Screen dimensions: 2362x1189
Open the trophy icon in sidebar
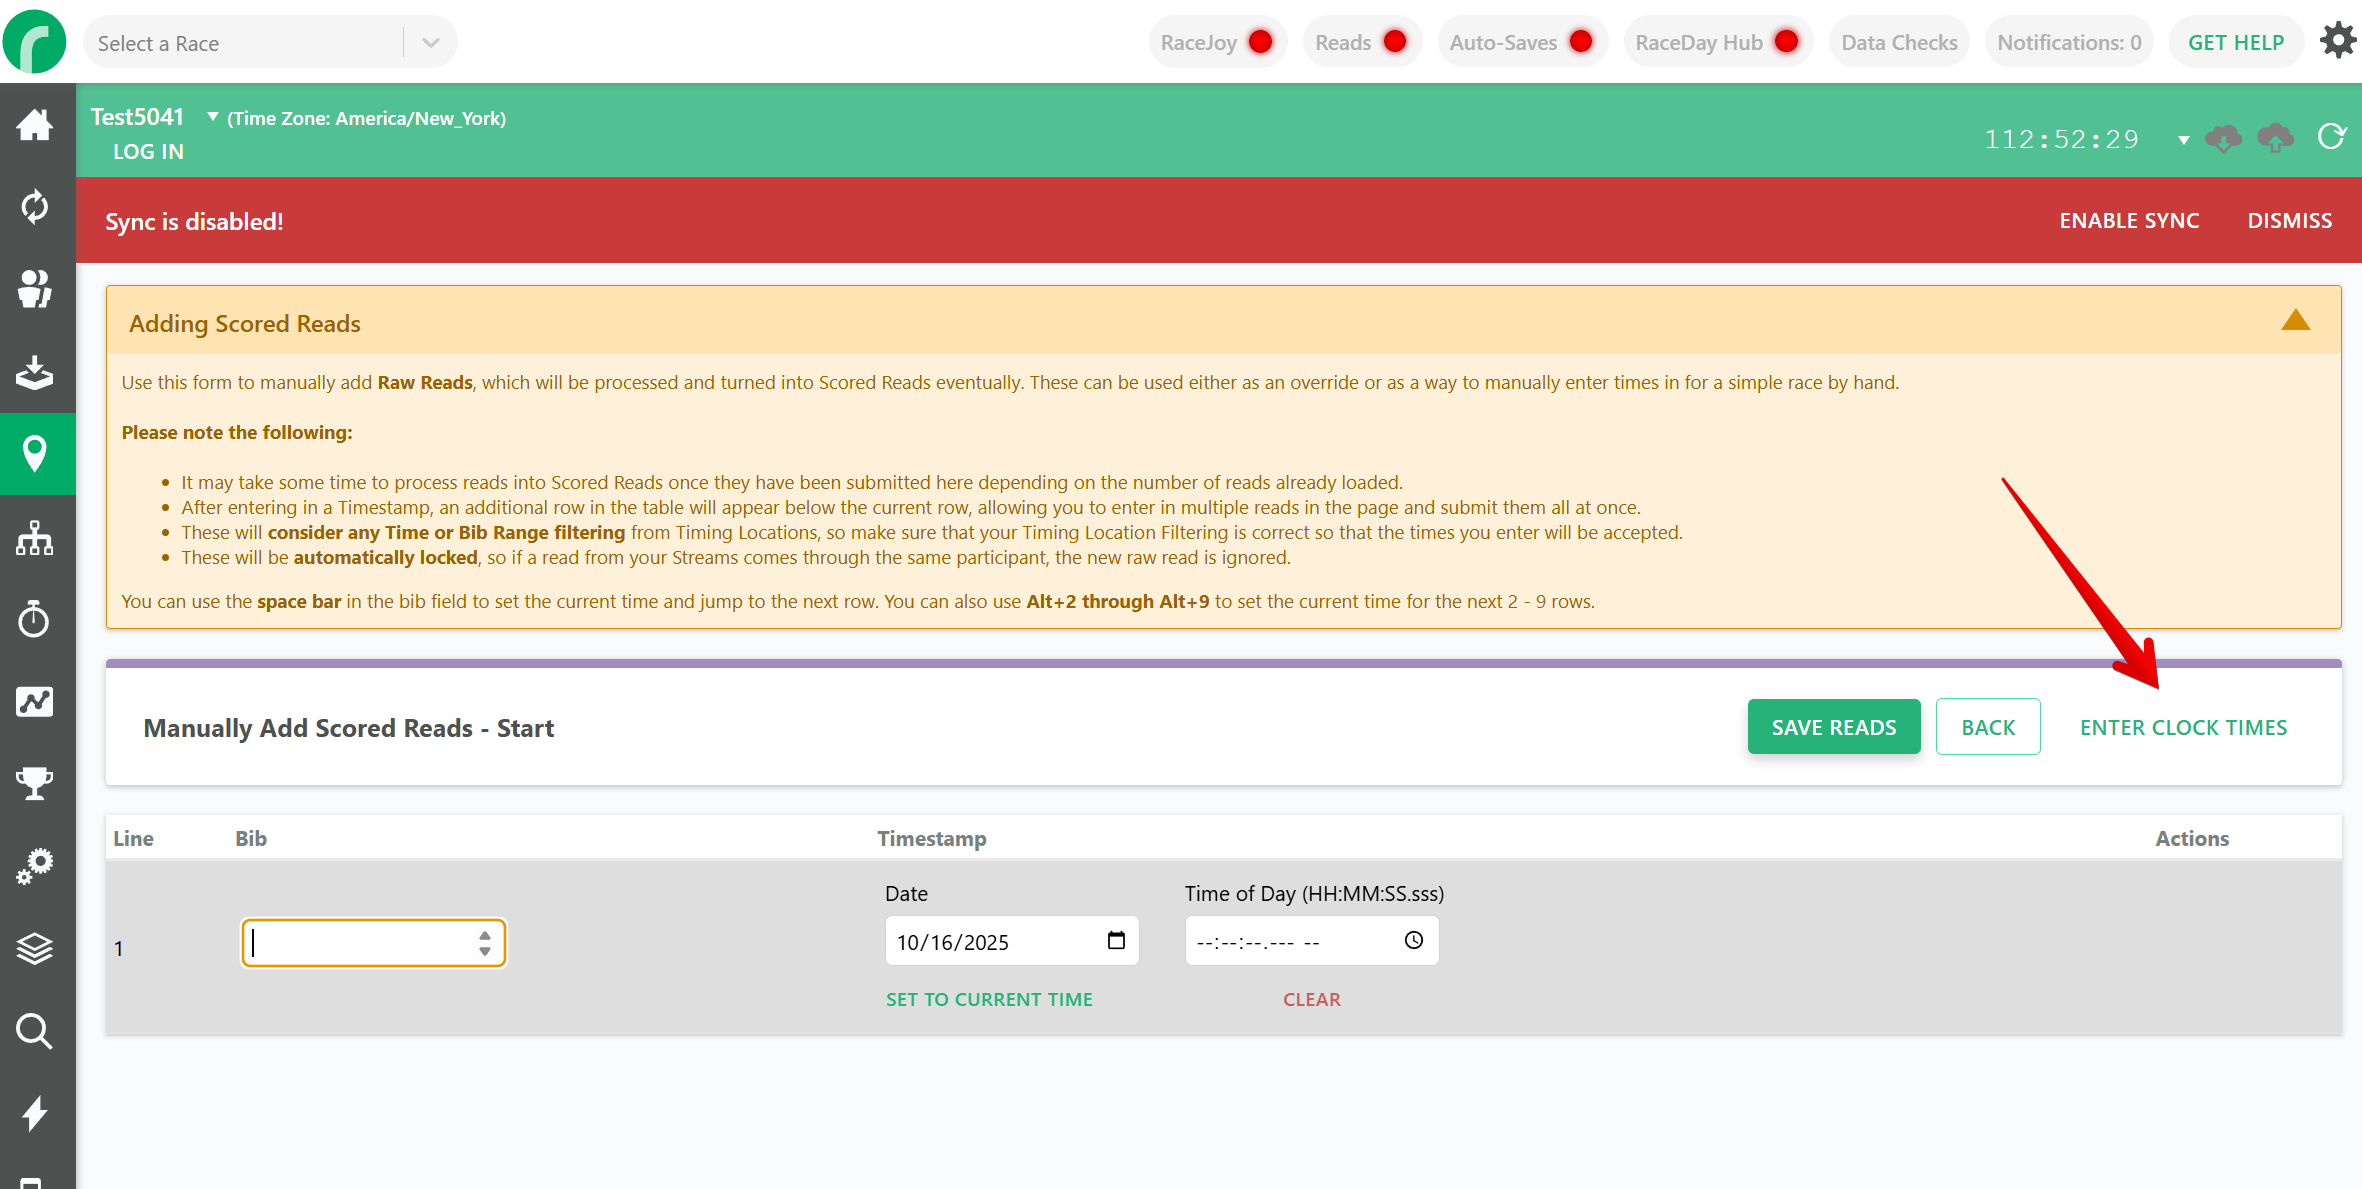(35, 783)
